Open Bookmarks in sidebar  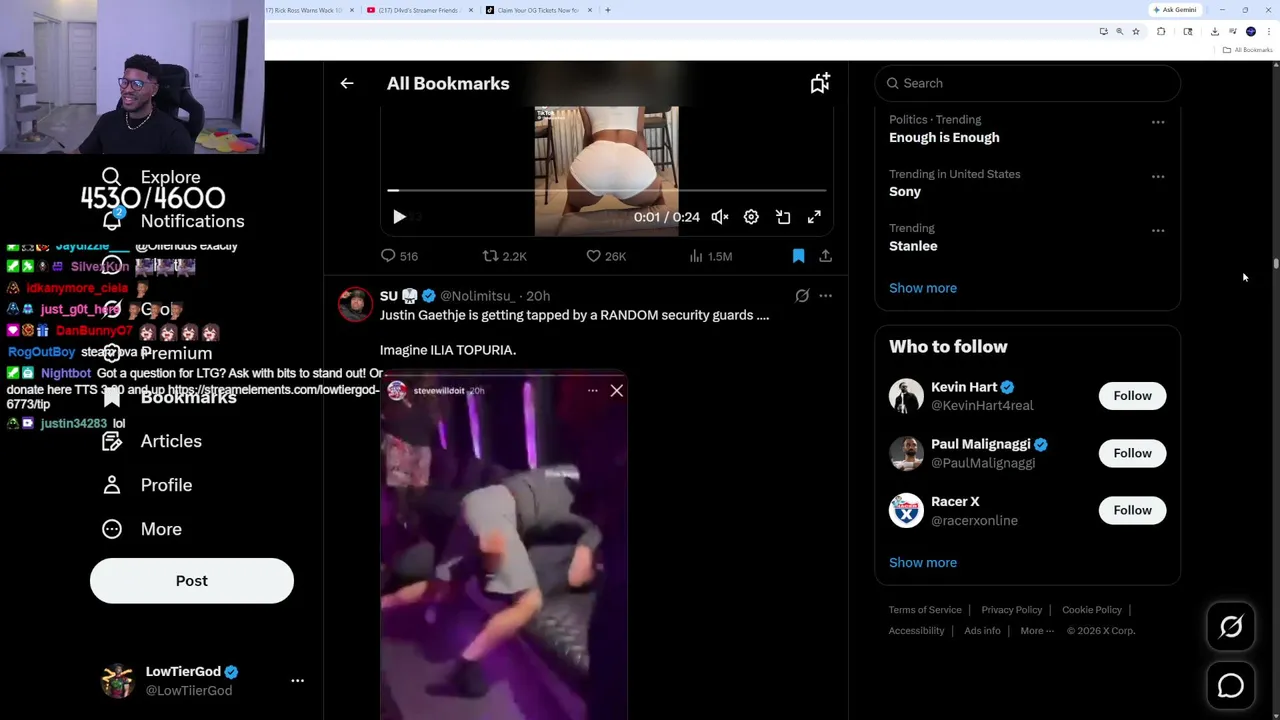[170, 397]
